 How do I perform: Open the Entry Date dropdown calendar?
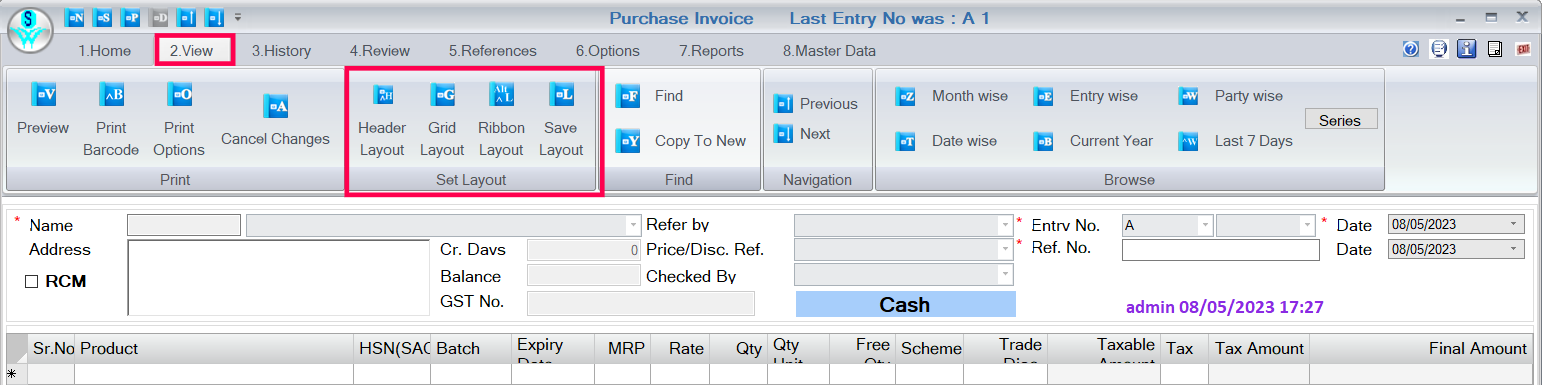click(1514, 225)
